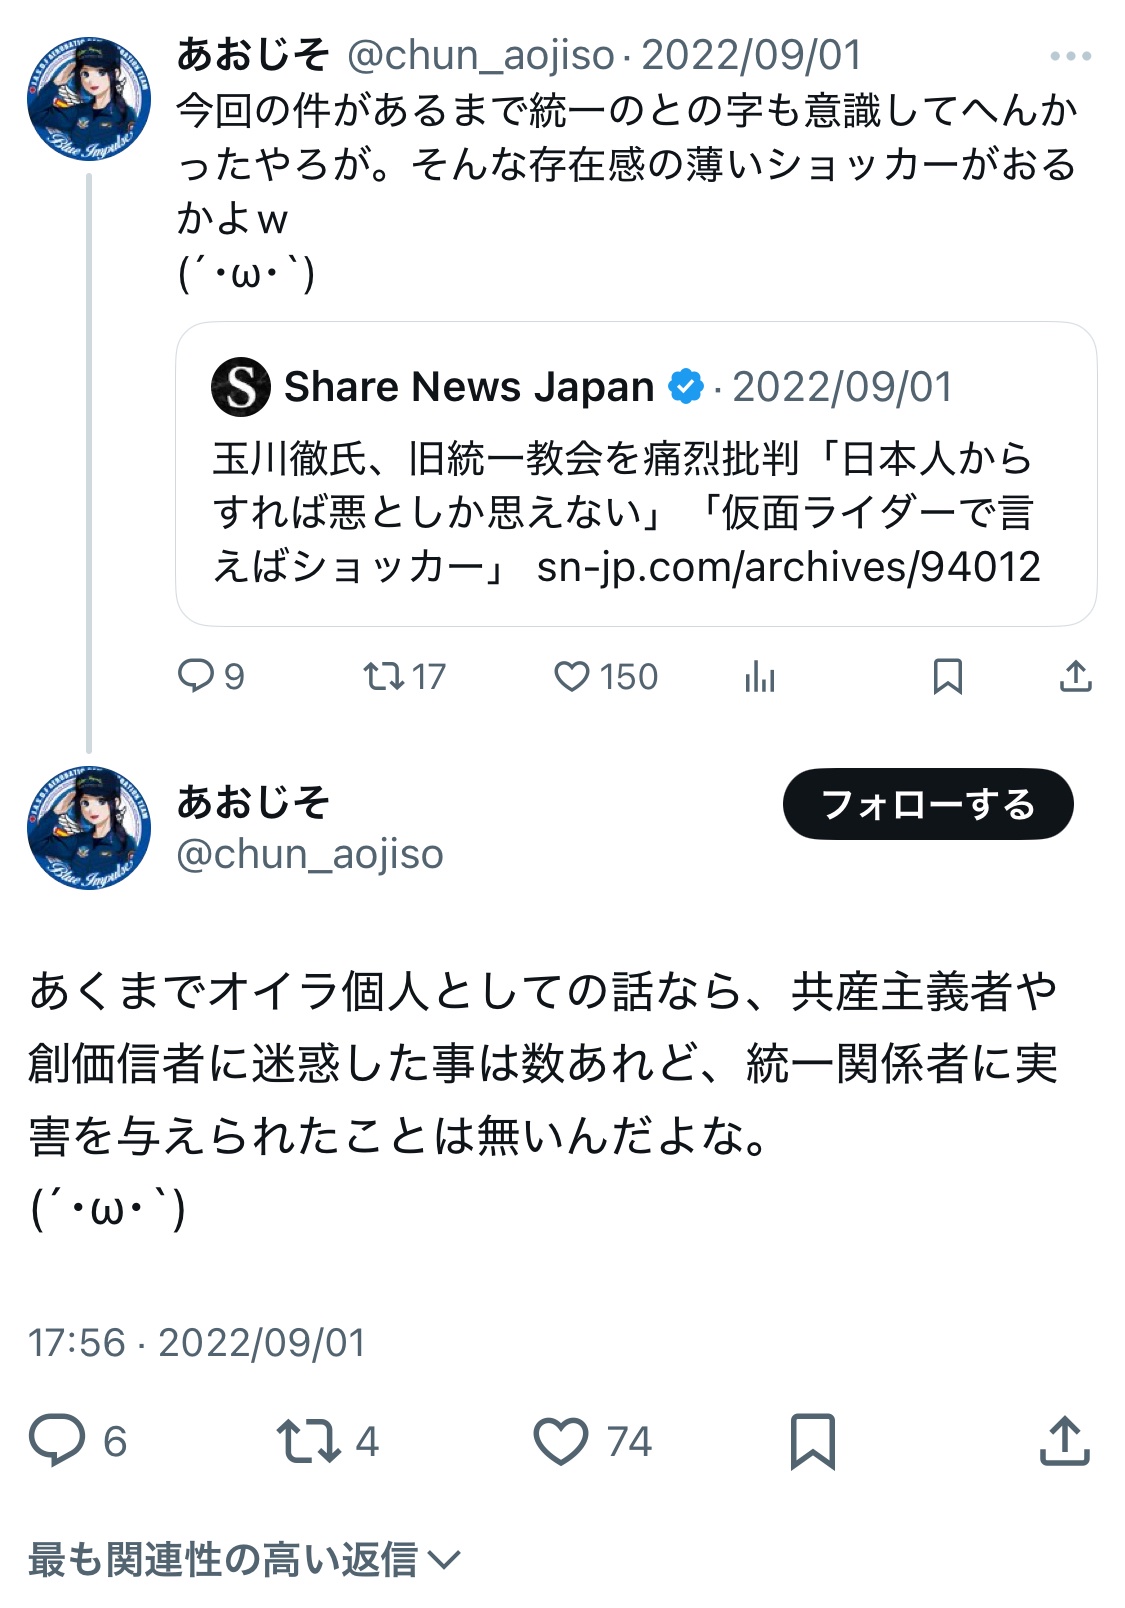Like the top tweet with 150 likes
Viewport: 1125px width, 1608px height.
pyautogui.click(x=572, y=677)
